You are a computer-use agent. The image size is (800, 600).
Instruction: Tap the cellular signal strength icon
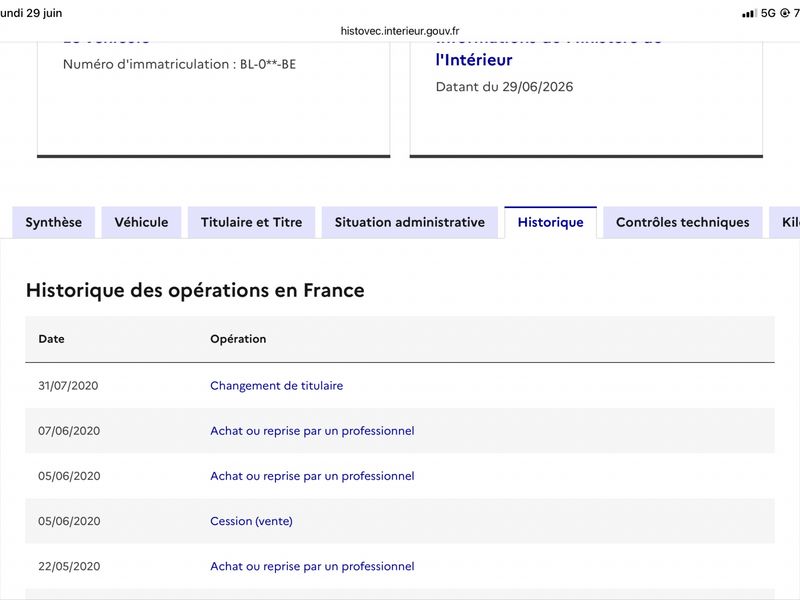point(749,13)
